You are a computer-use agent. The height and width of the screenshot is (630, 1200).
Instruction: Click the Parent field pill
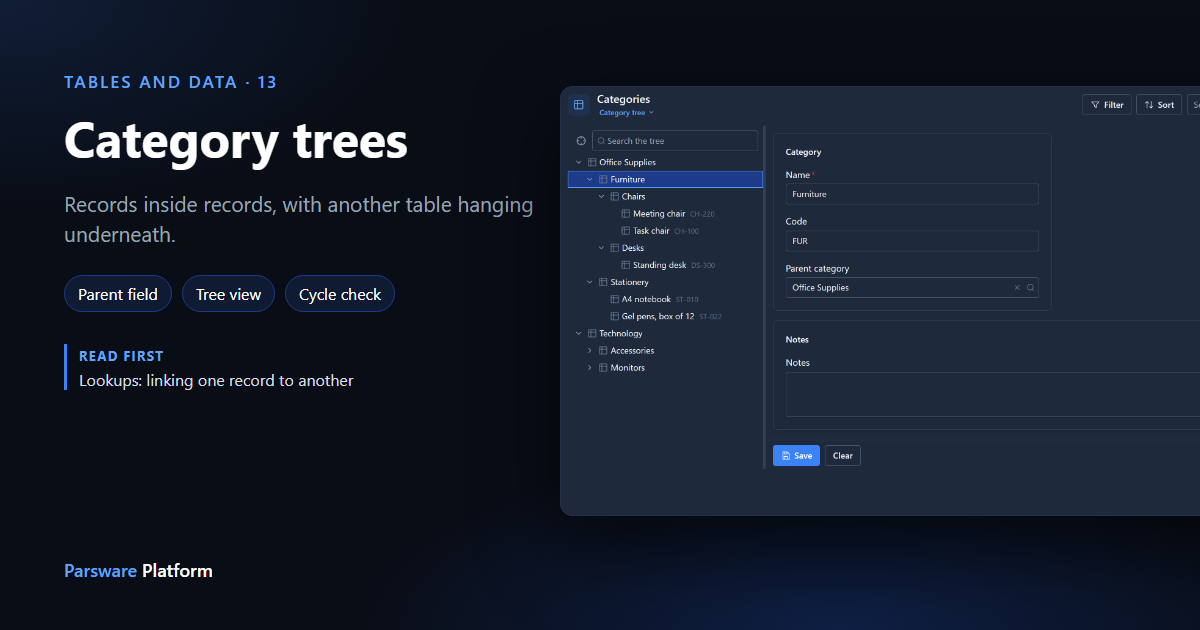point(118,294)
